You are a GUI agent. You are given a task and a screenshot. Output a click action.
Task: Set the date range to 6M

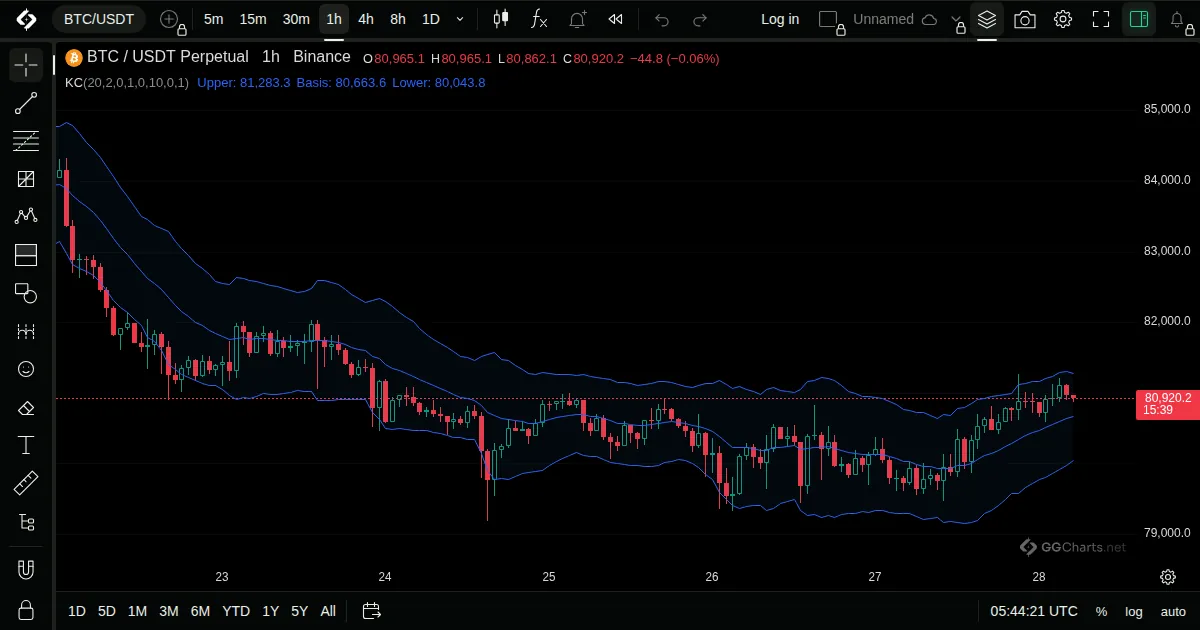(x=200, y=611)
